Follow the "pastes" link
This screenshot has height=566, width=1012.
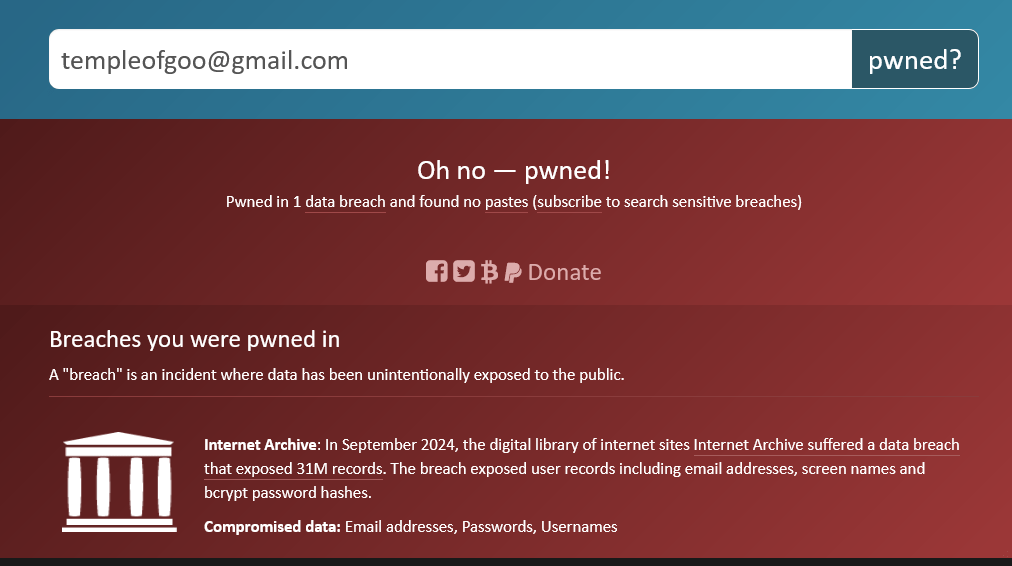pyautogui.click(x=506, y=202)
